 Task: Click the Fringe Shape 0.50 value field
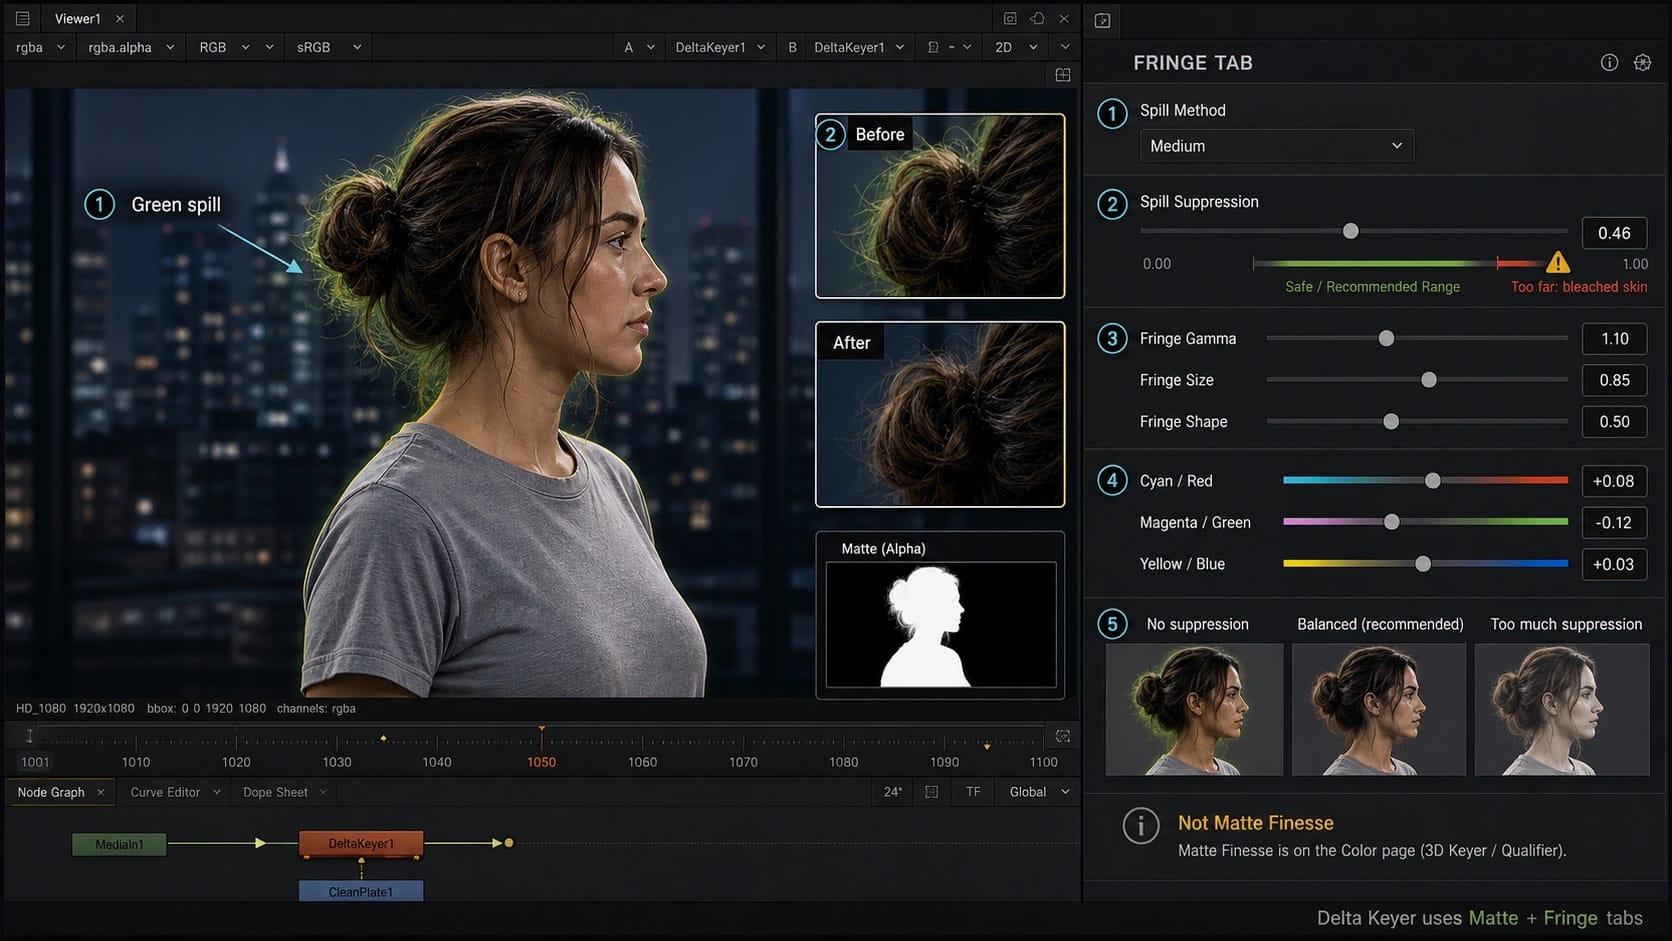point(1614,422)
